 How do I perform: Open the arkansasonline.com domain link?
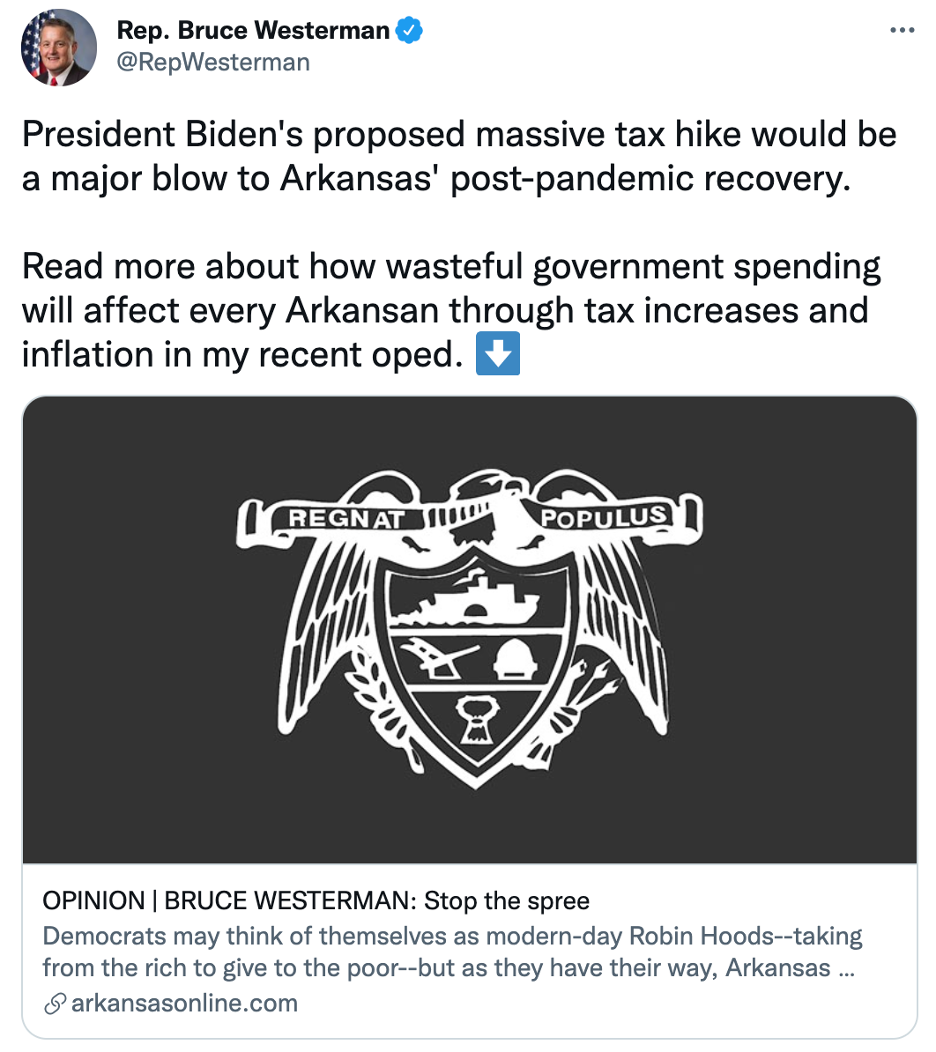tap(184, 1003)
